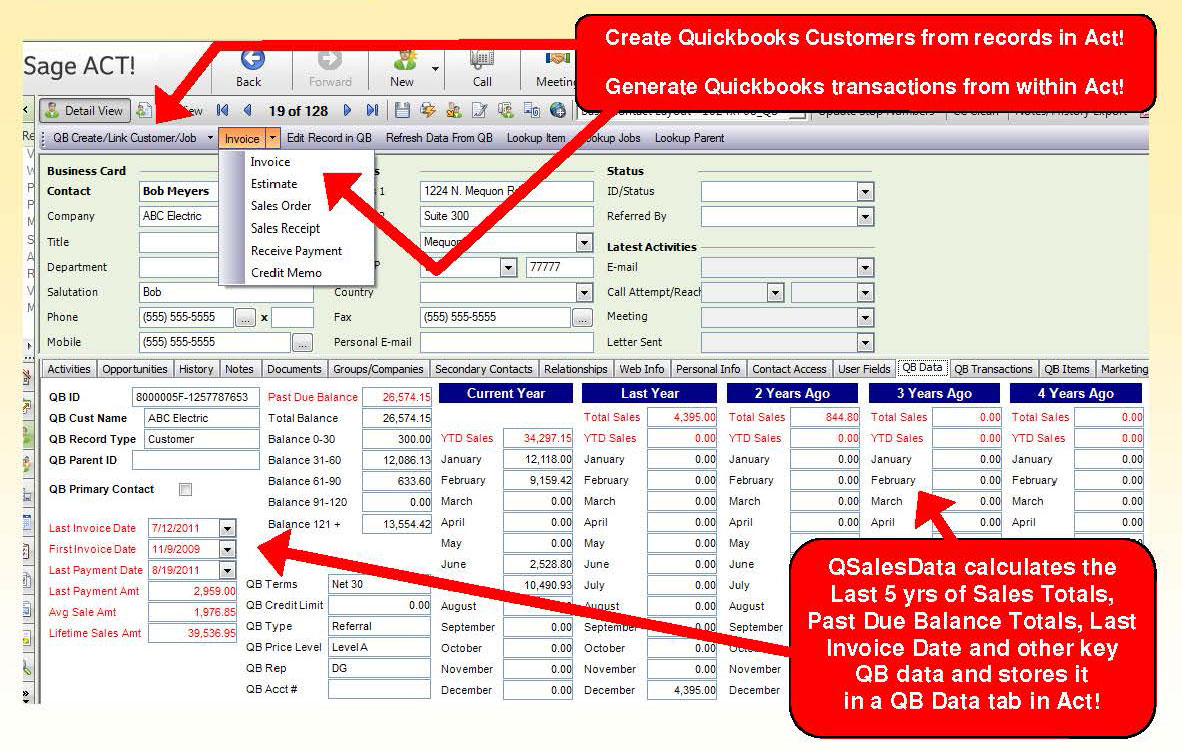Open the QB Items tab

[x=1067, y=369]
